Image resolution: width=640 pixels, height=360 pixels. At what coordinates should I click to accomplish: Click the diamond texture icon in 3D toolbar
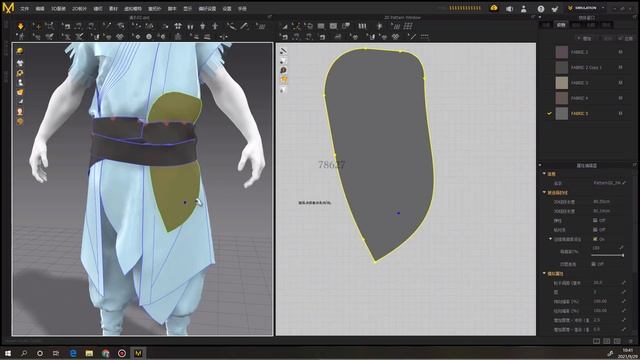click(120, 37)
